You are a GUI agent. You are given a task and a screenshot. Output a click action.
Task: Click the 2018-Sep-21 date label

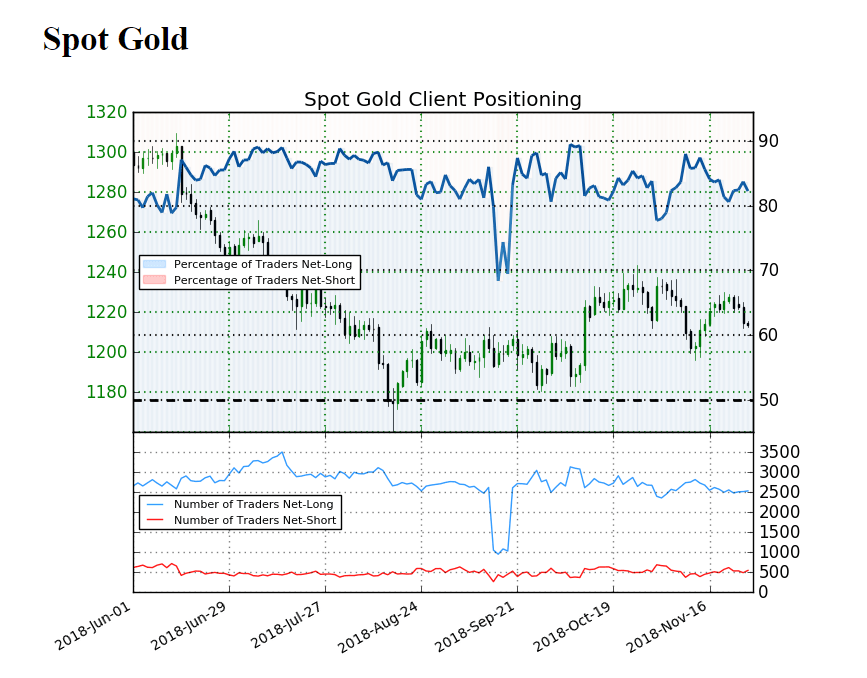pos(474,627)
